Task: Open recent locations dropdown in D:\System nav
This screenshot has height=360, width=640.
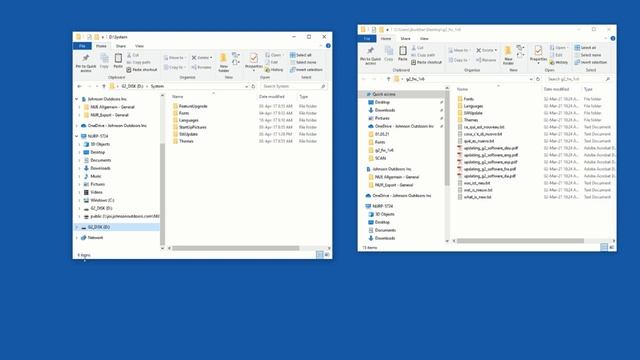Action: pyautogui.click(x=97, y=87)
